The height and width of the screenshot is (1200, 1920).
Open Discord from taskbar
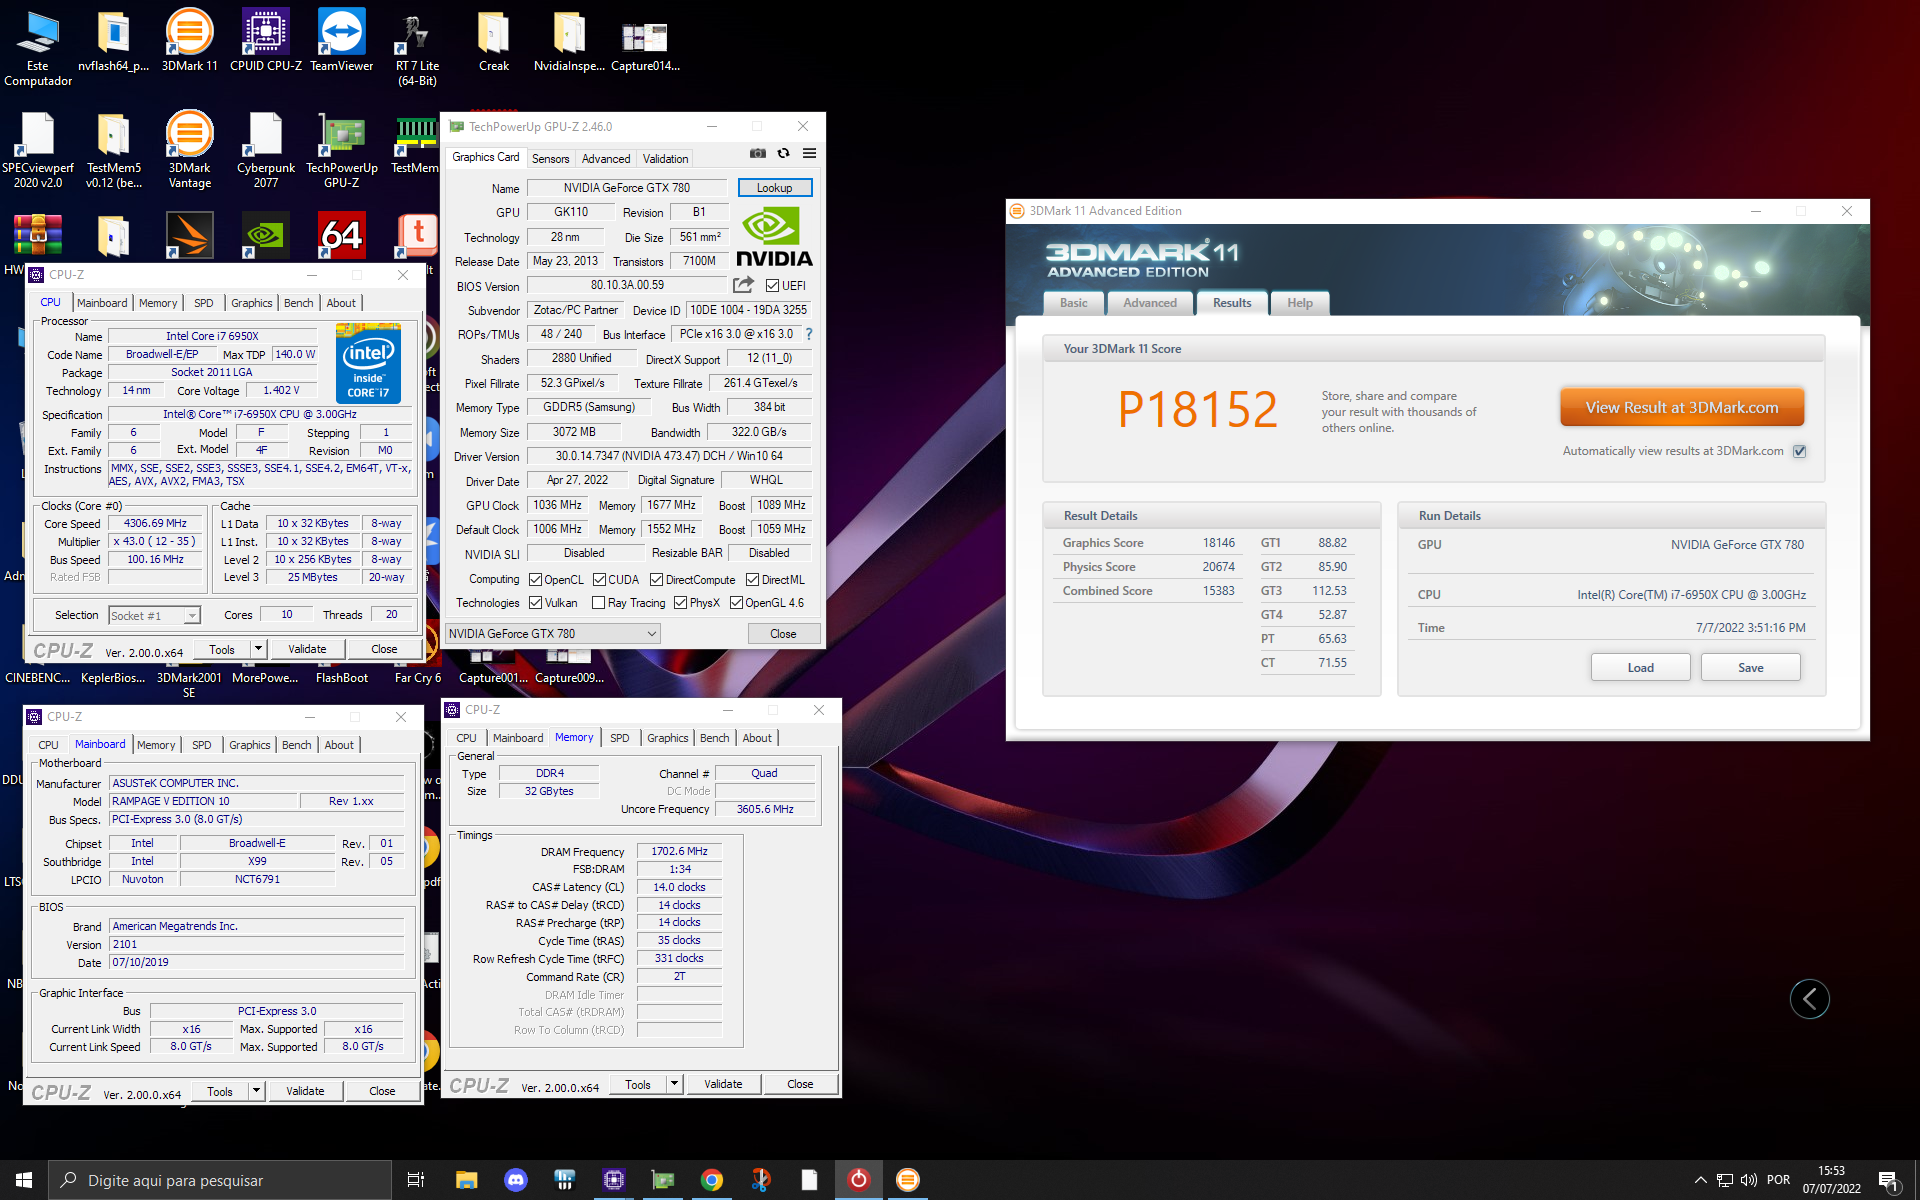(516, 1180)
